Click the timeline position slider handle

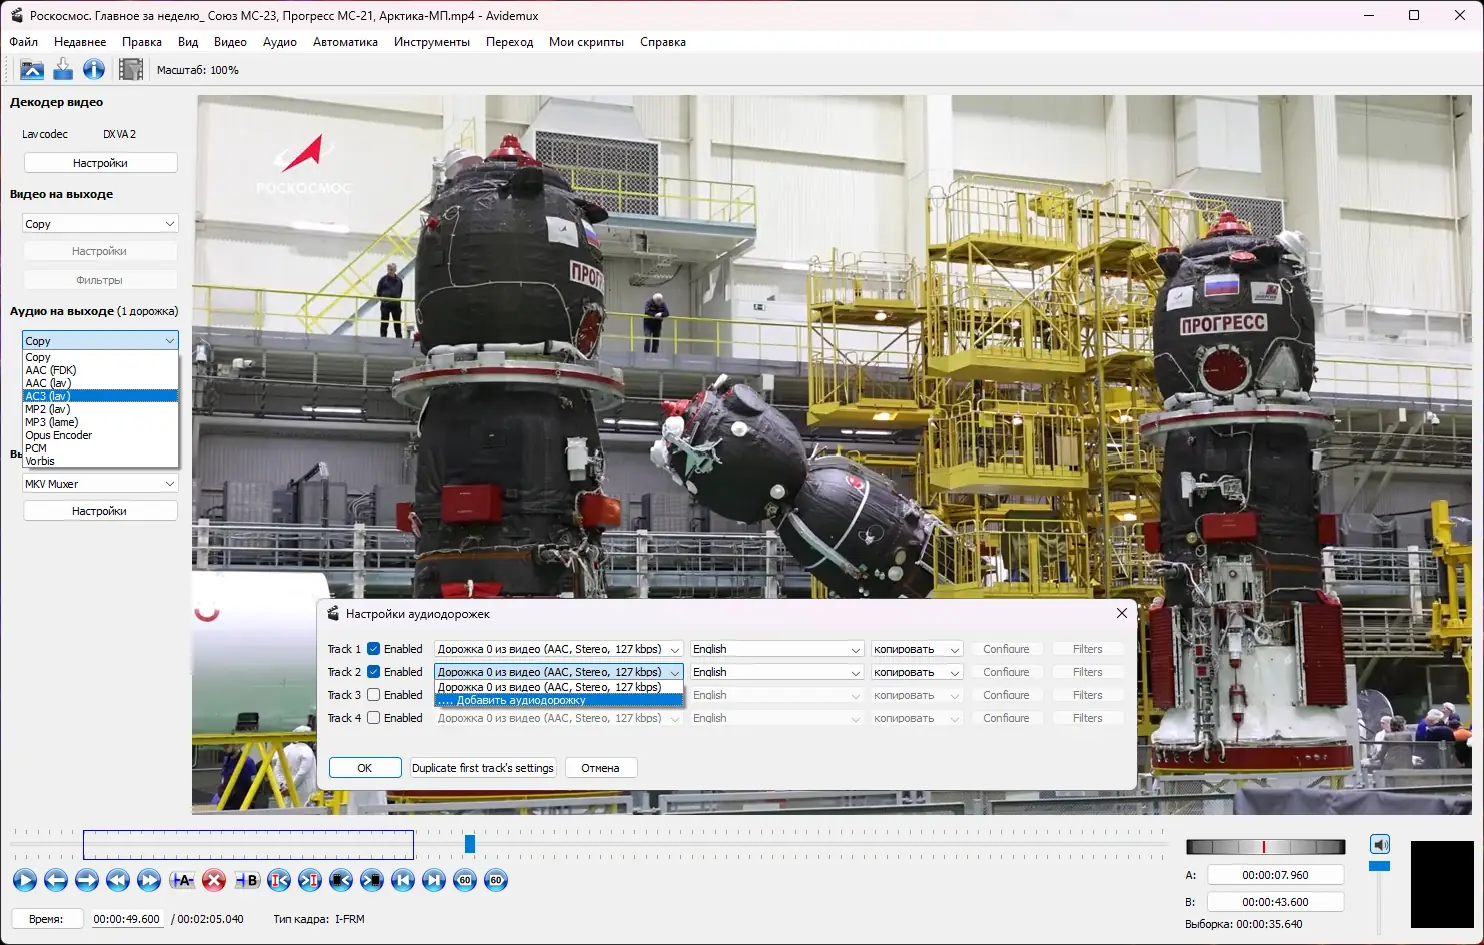[x=470, y=844]
